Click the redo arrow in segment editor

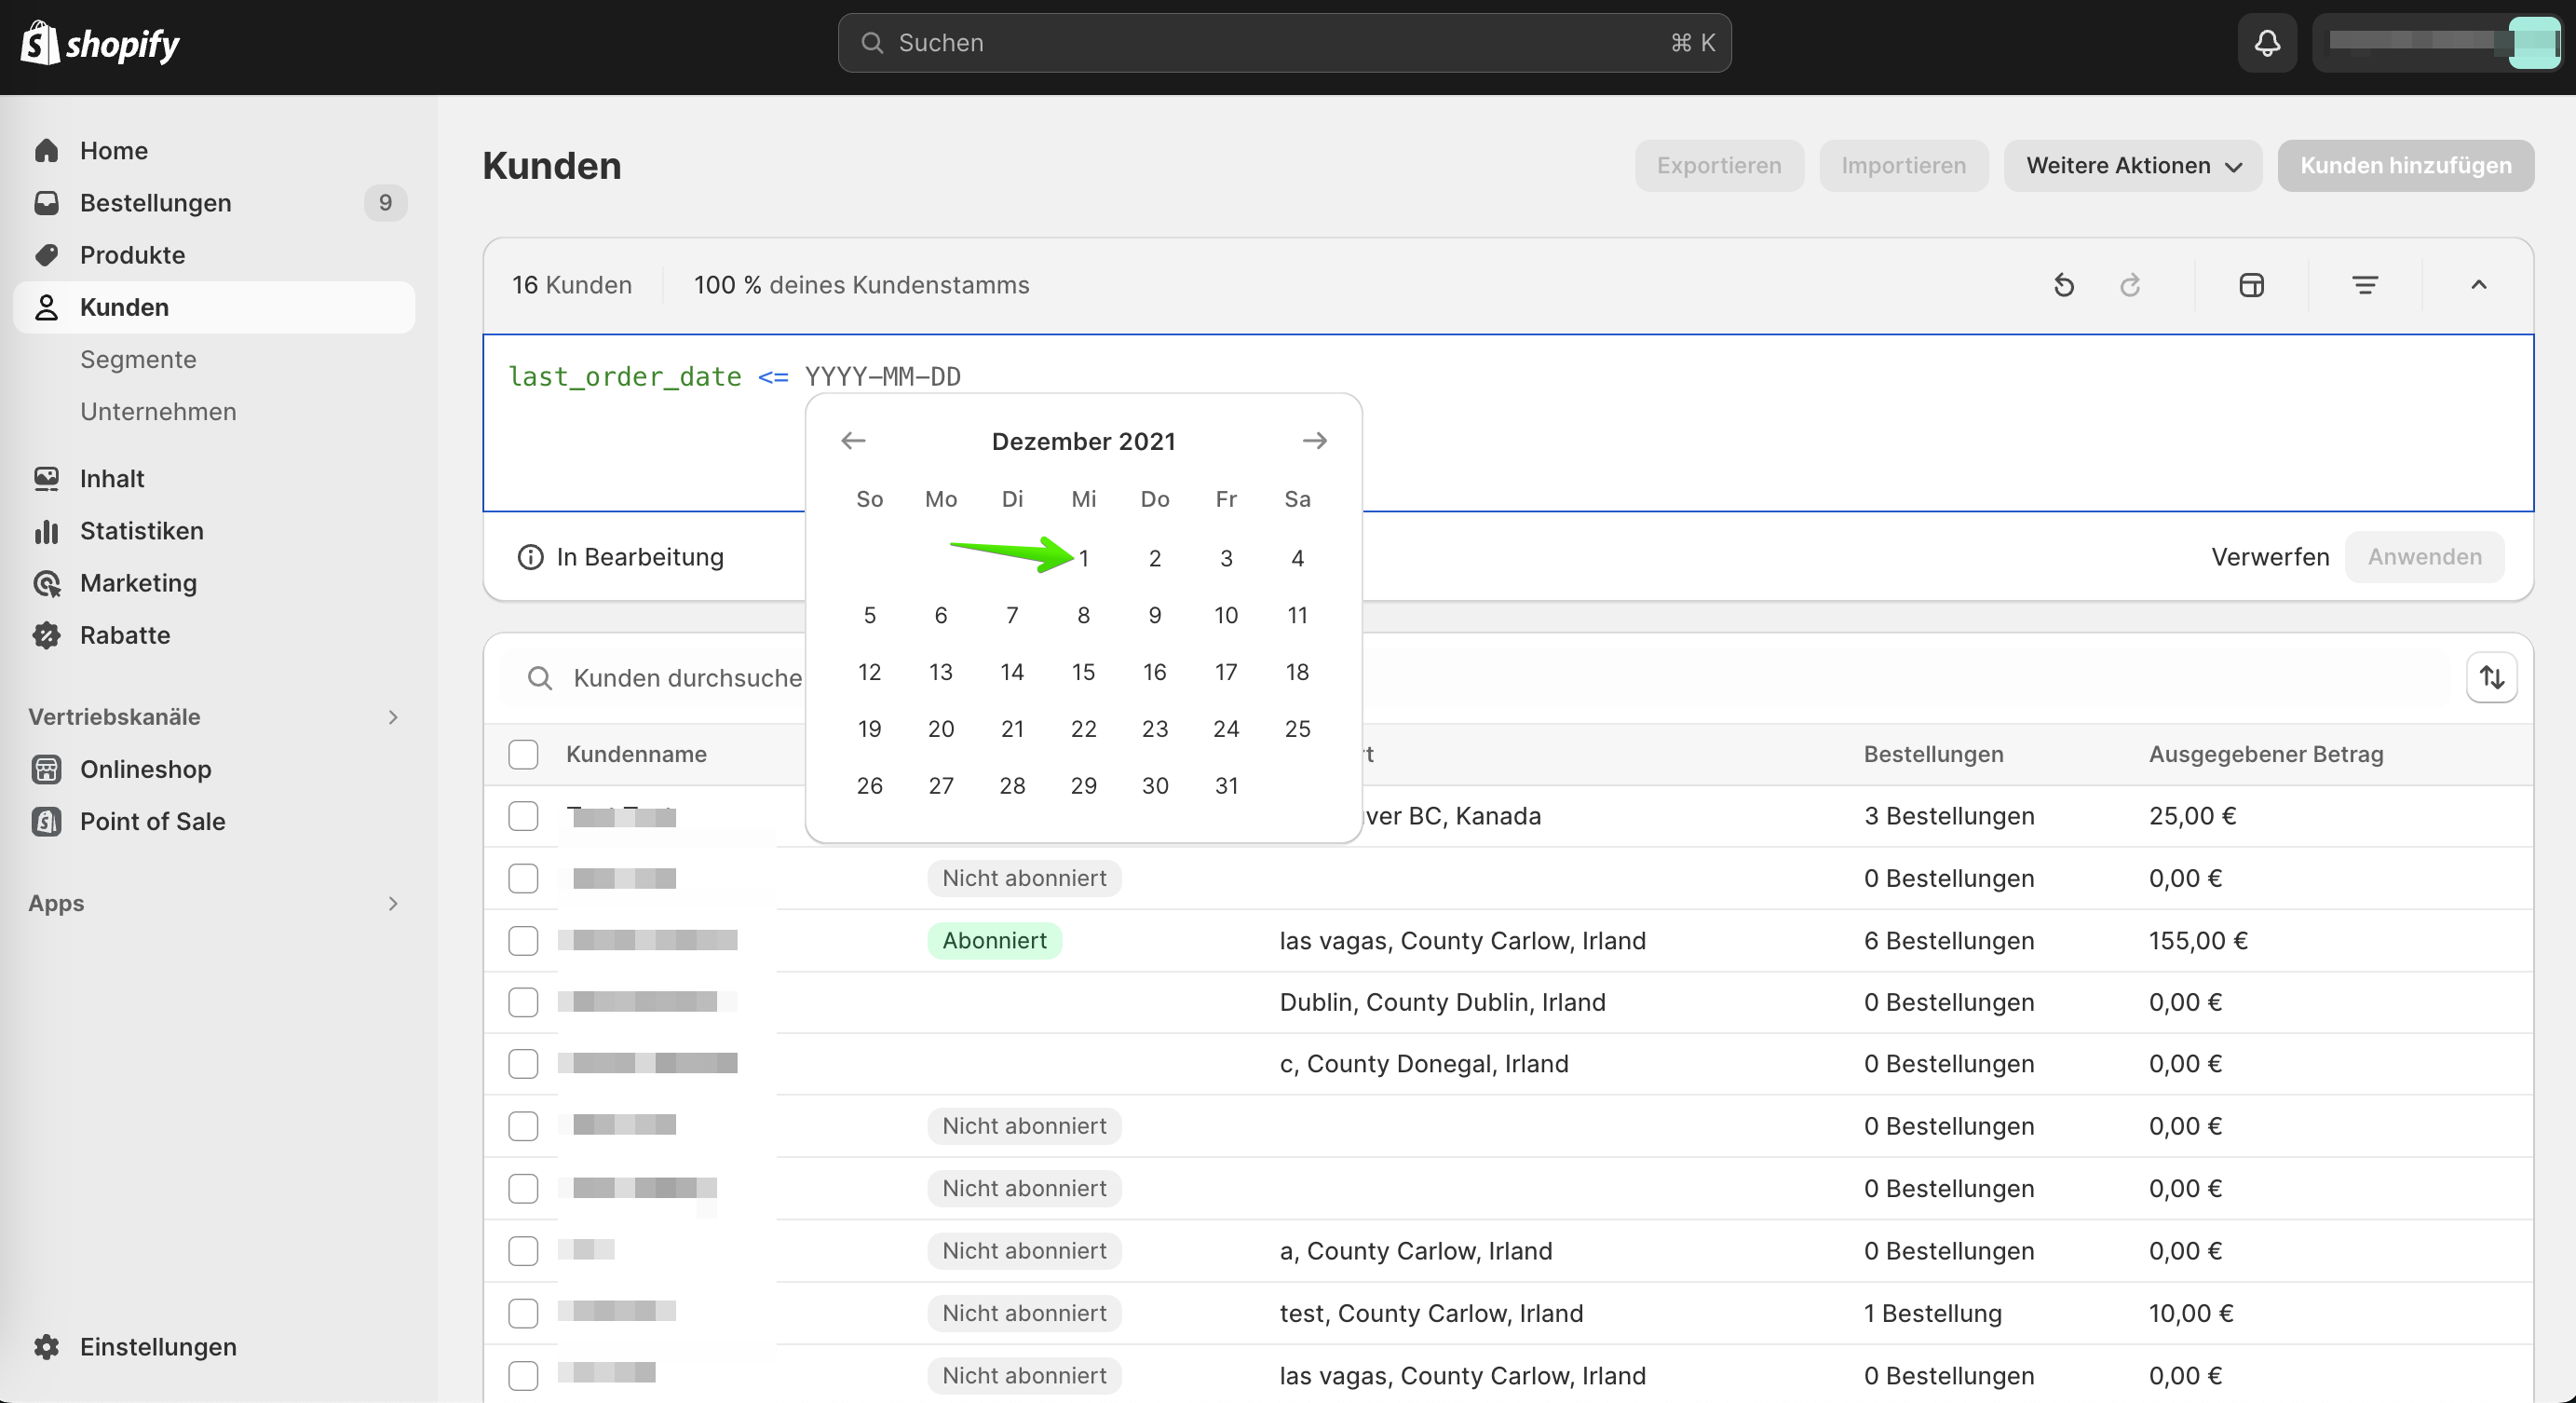(2130, 285)
